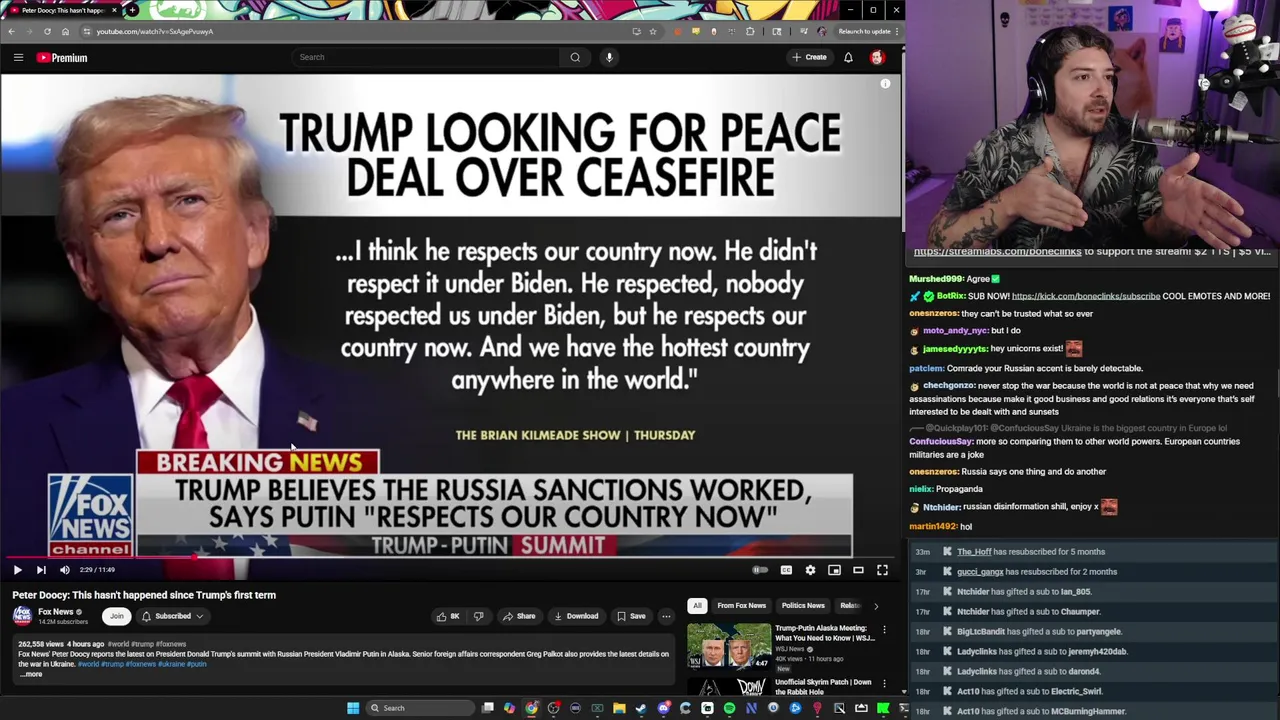This screenshot has width=1280, height=720.
Task: Select the All filter chip
Action: pos(697,605)
